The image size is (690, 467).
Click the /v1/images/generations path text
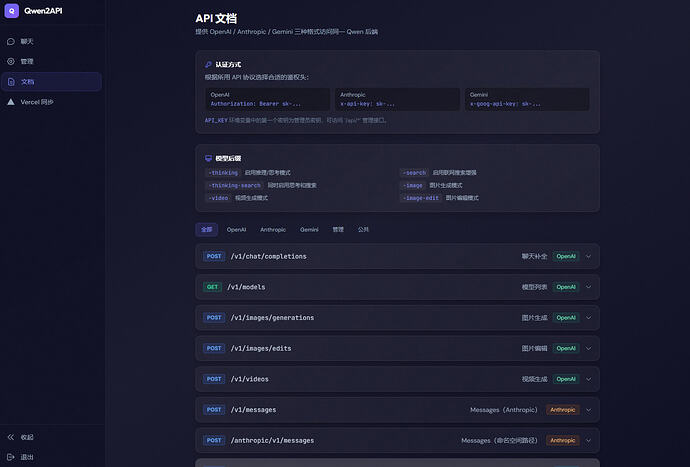click(x=272, y=318)
